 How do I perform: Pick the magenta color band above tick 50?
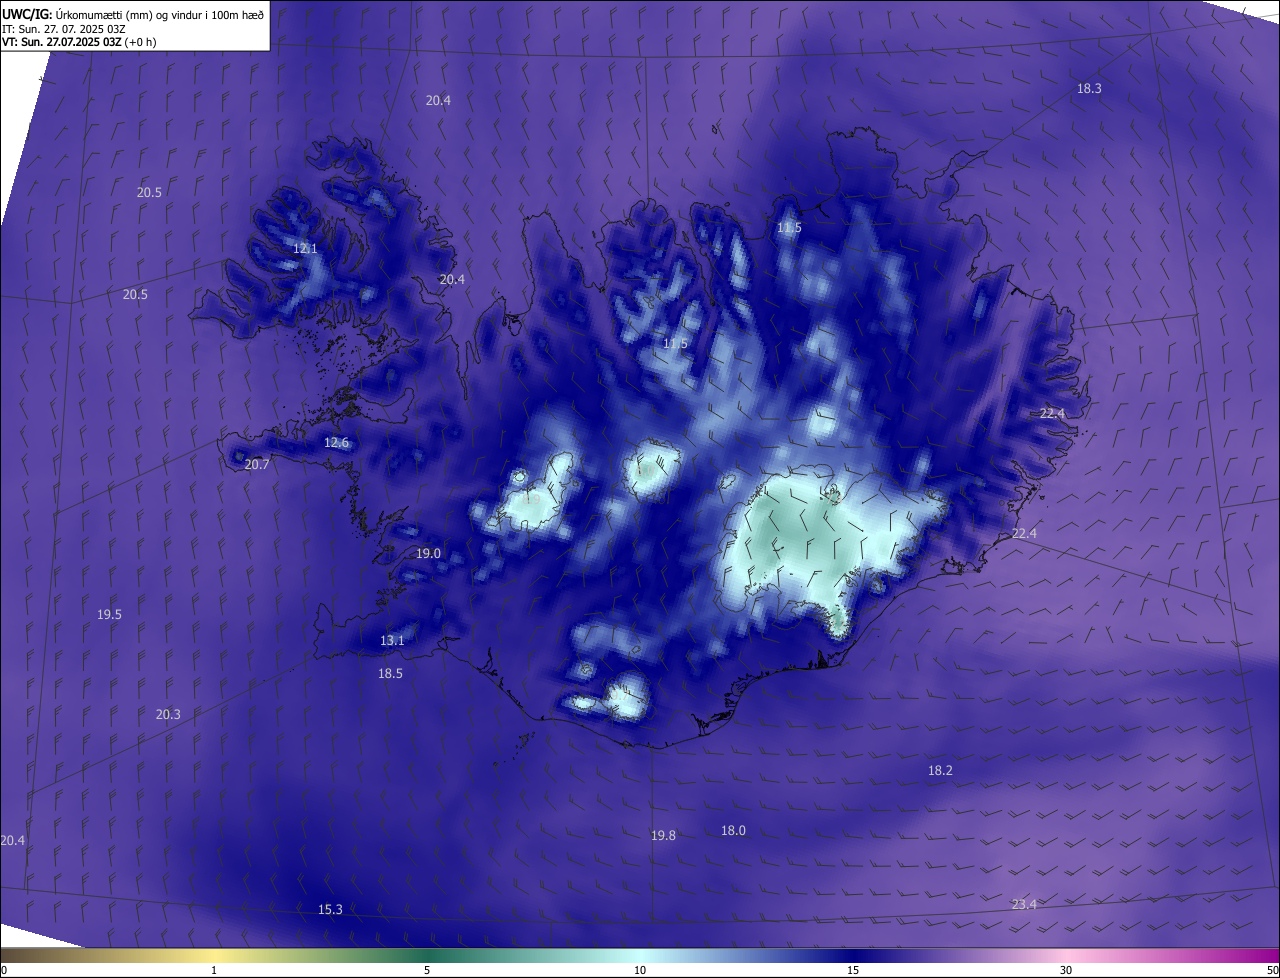pos(1268,955)
